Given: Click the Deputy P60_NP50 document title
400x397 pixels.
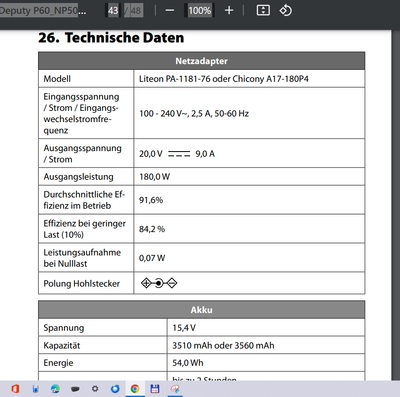Looking at the screenshot, I should [x=43, y=10].
